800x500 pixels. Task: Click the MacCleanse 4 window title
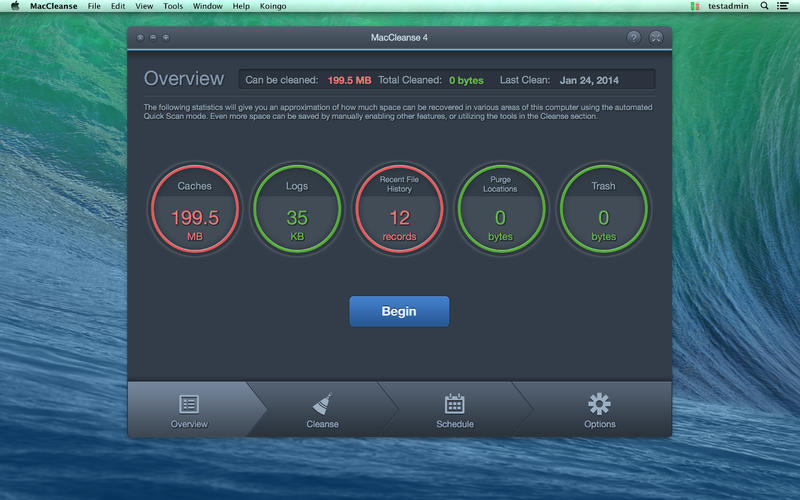tap(399, 37)
